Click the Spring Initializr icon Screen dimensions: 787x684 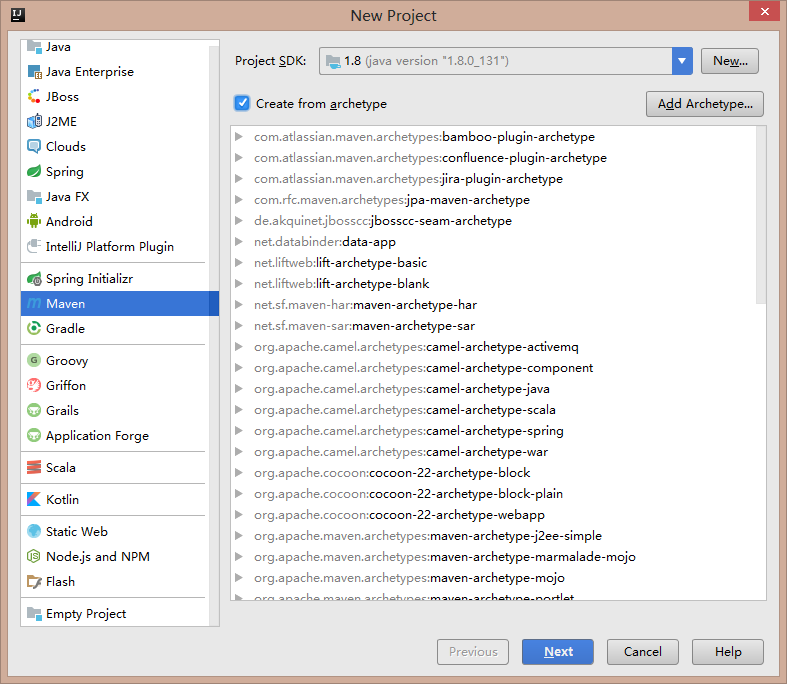click(34, 279)
